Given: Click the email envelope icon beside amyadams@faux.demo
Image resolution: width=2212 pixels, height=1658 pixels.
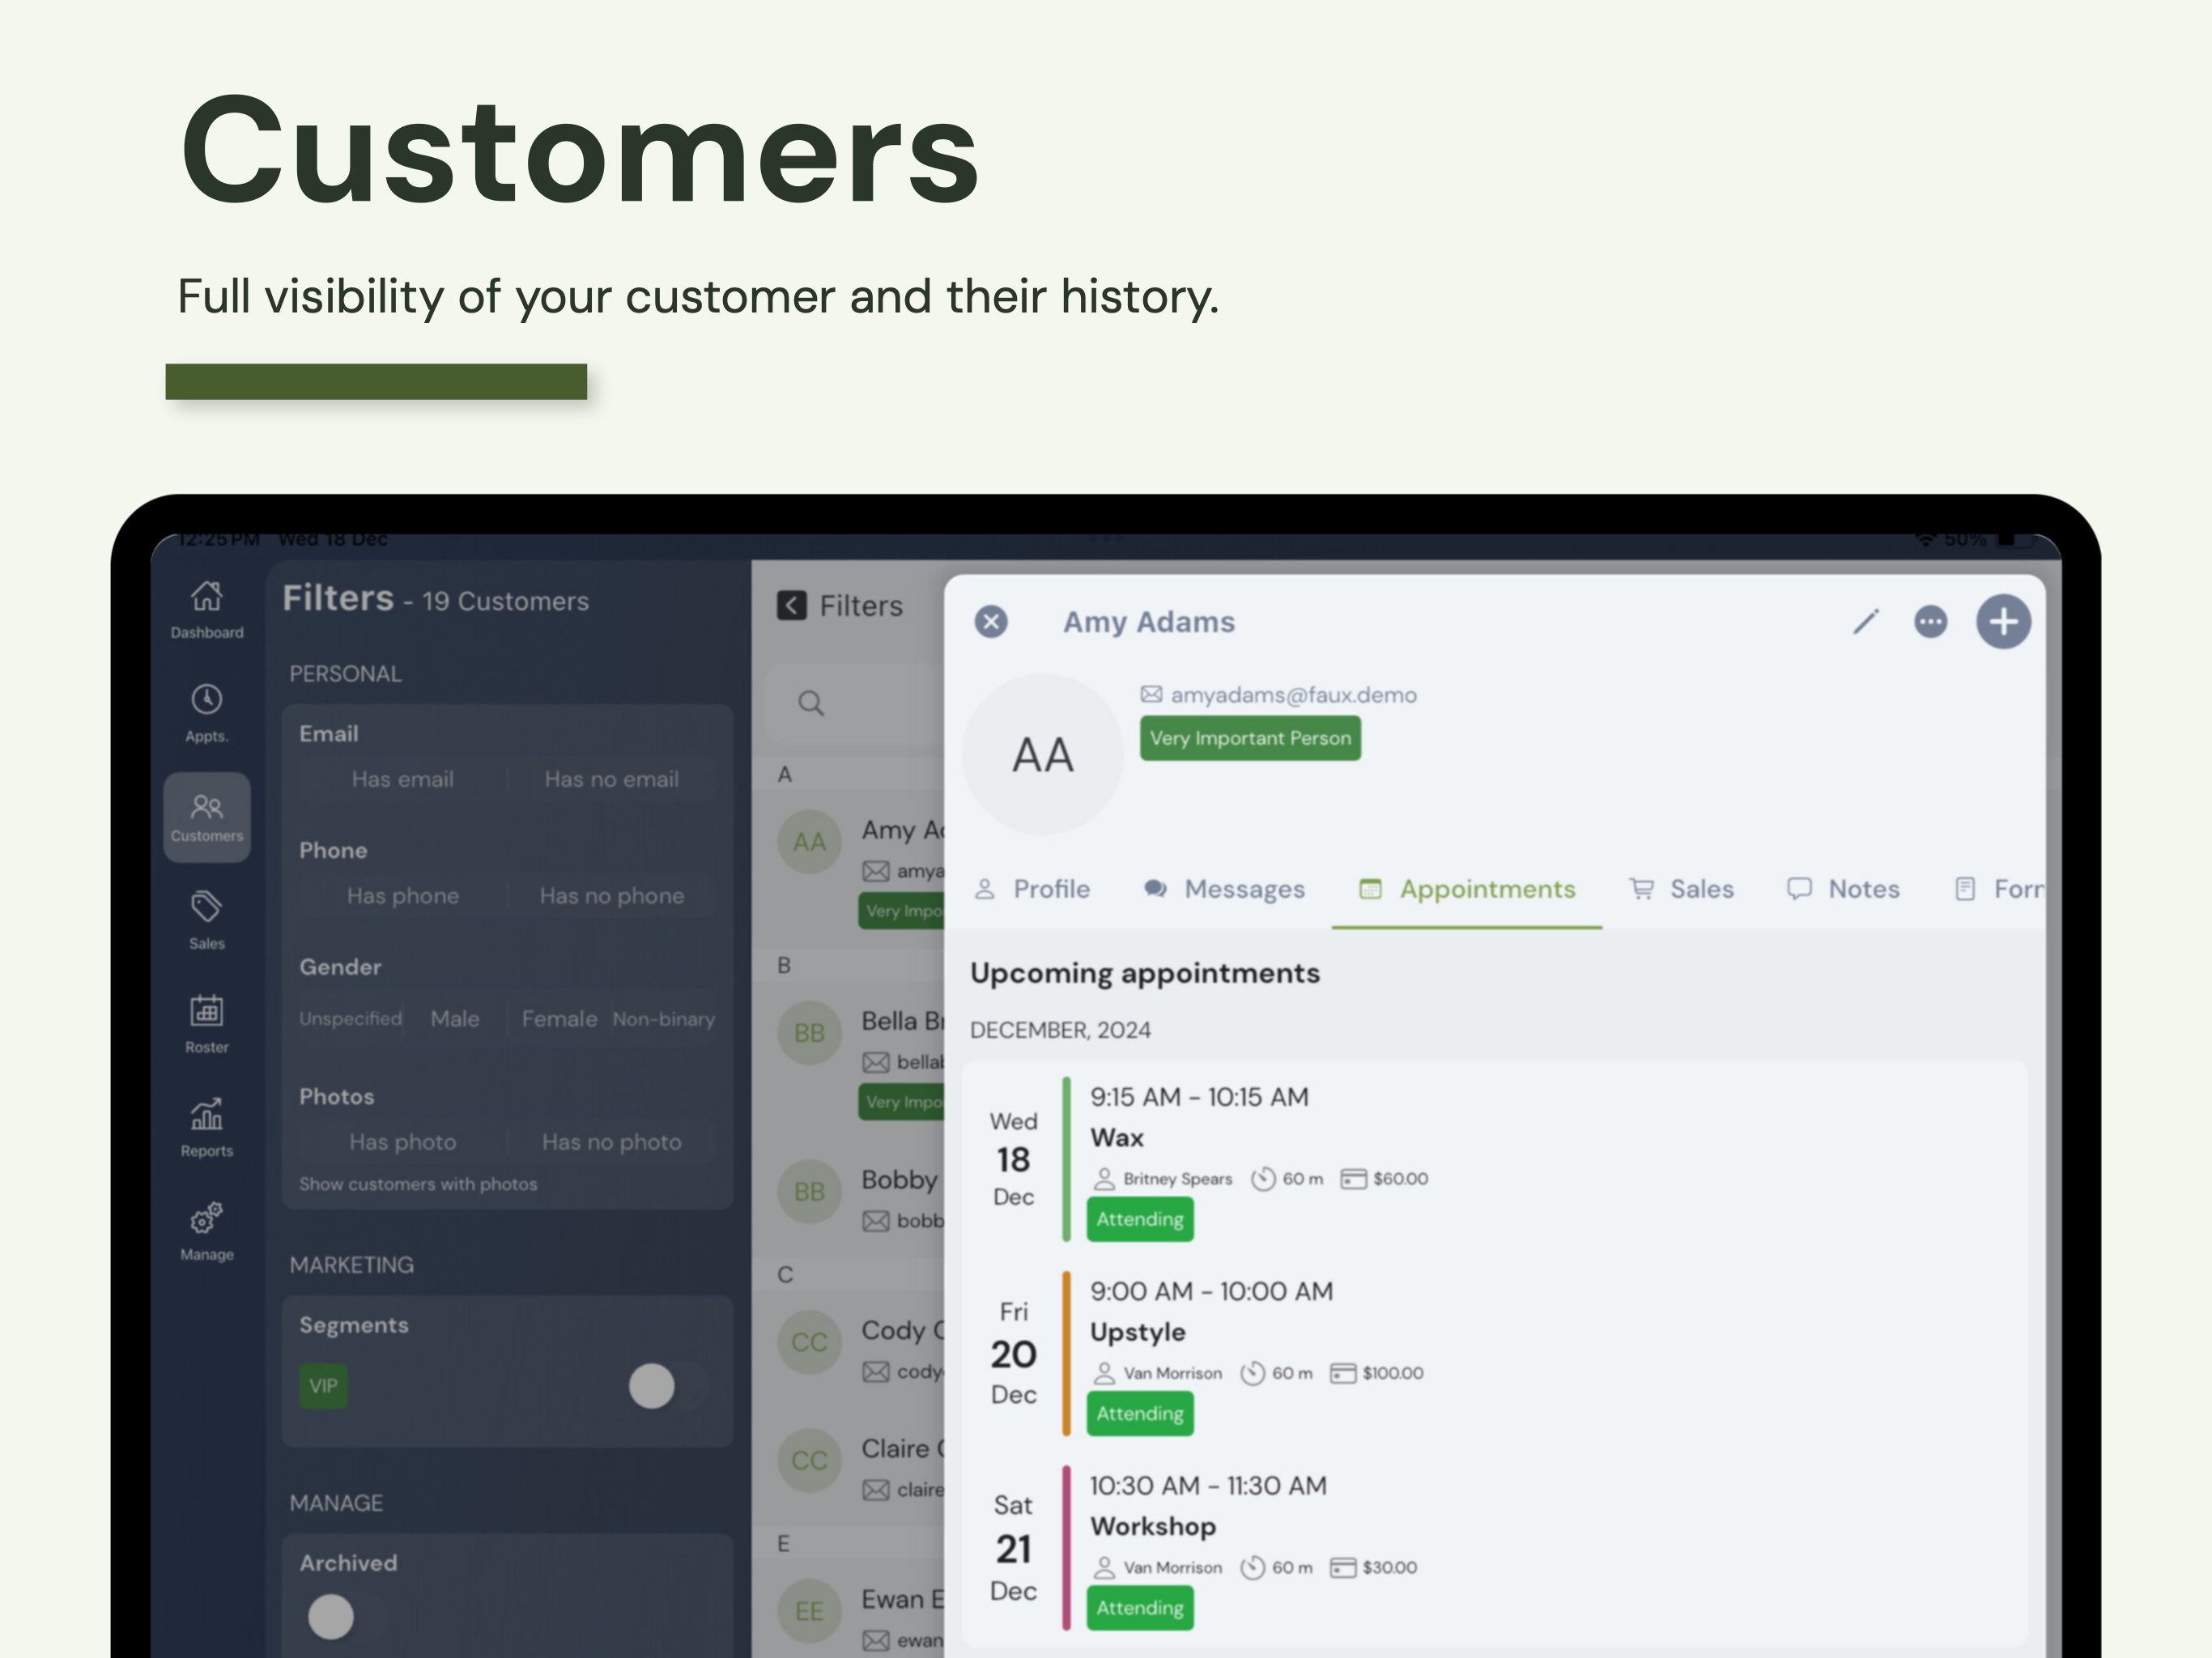Looking at the screenshot, I should (1152, 694).
